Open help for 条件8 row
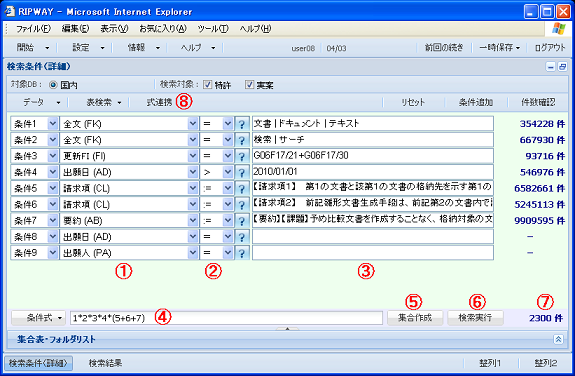Viewport: 575px width, 376px height. point(242,237)
